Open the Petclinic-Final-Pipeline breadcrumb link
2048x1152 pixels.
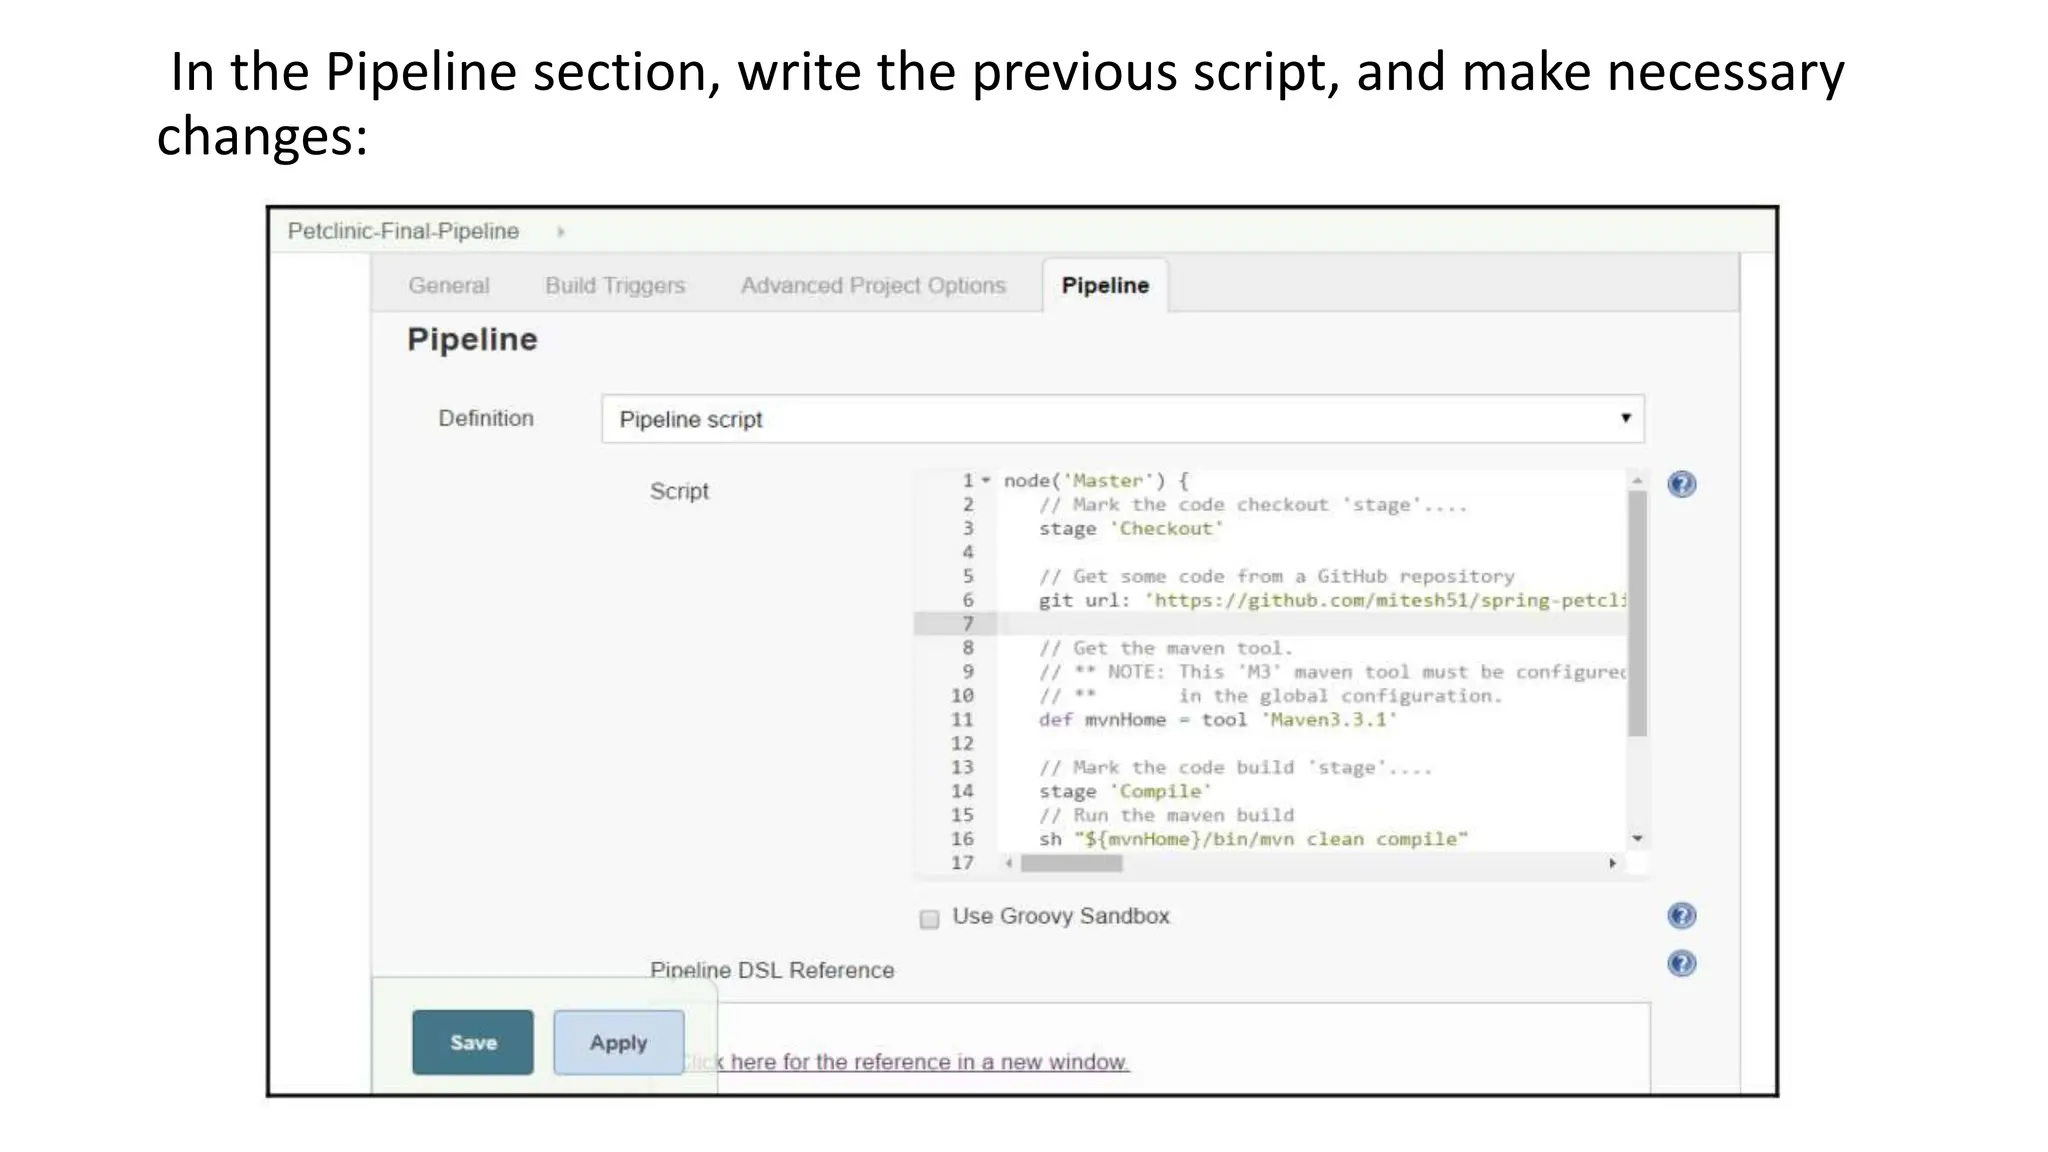pyautogui.click(x=403, y=232)
